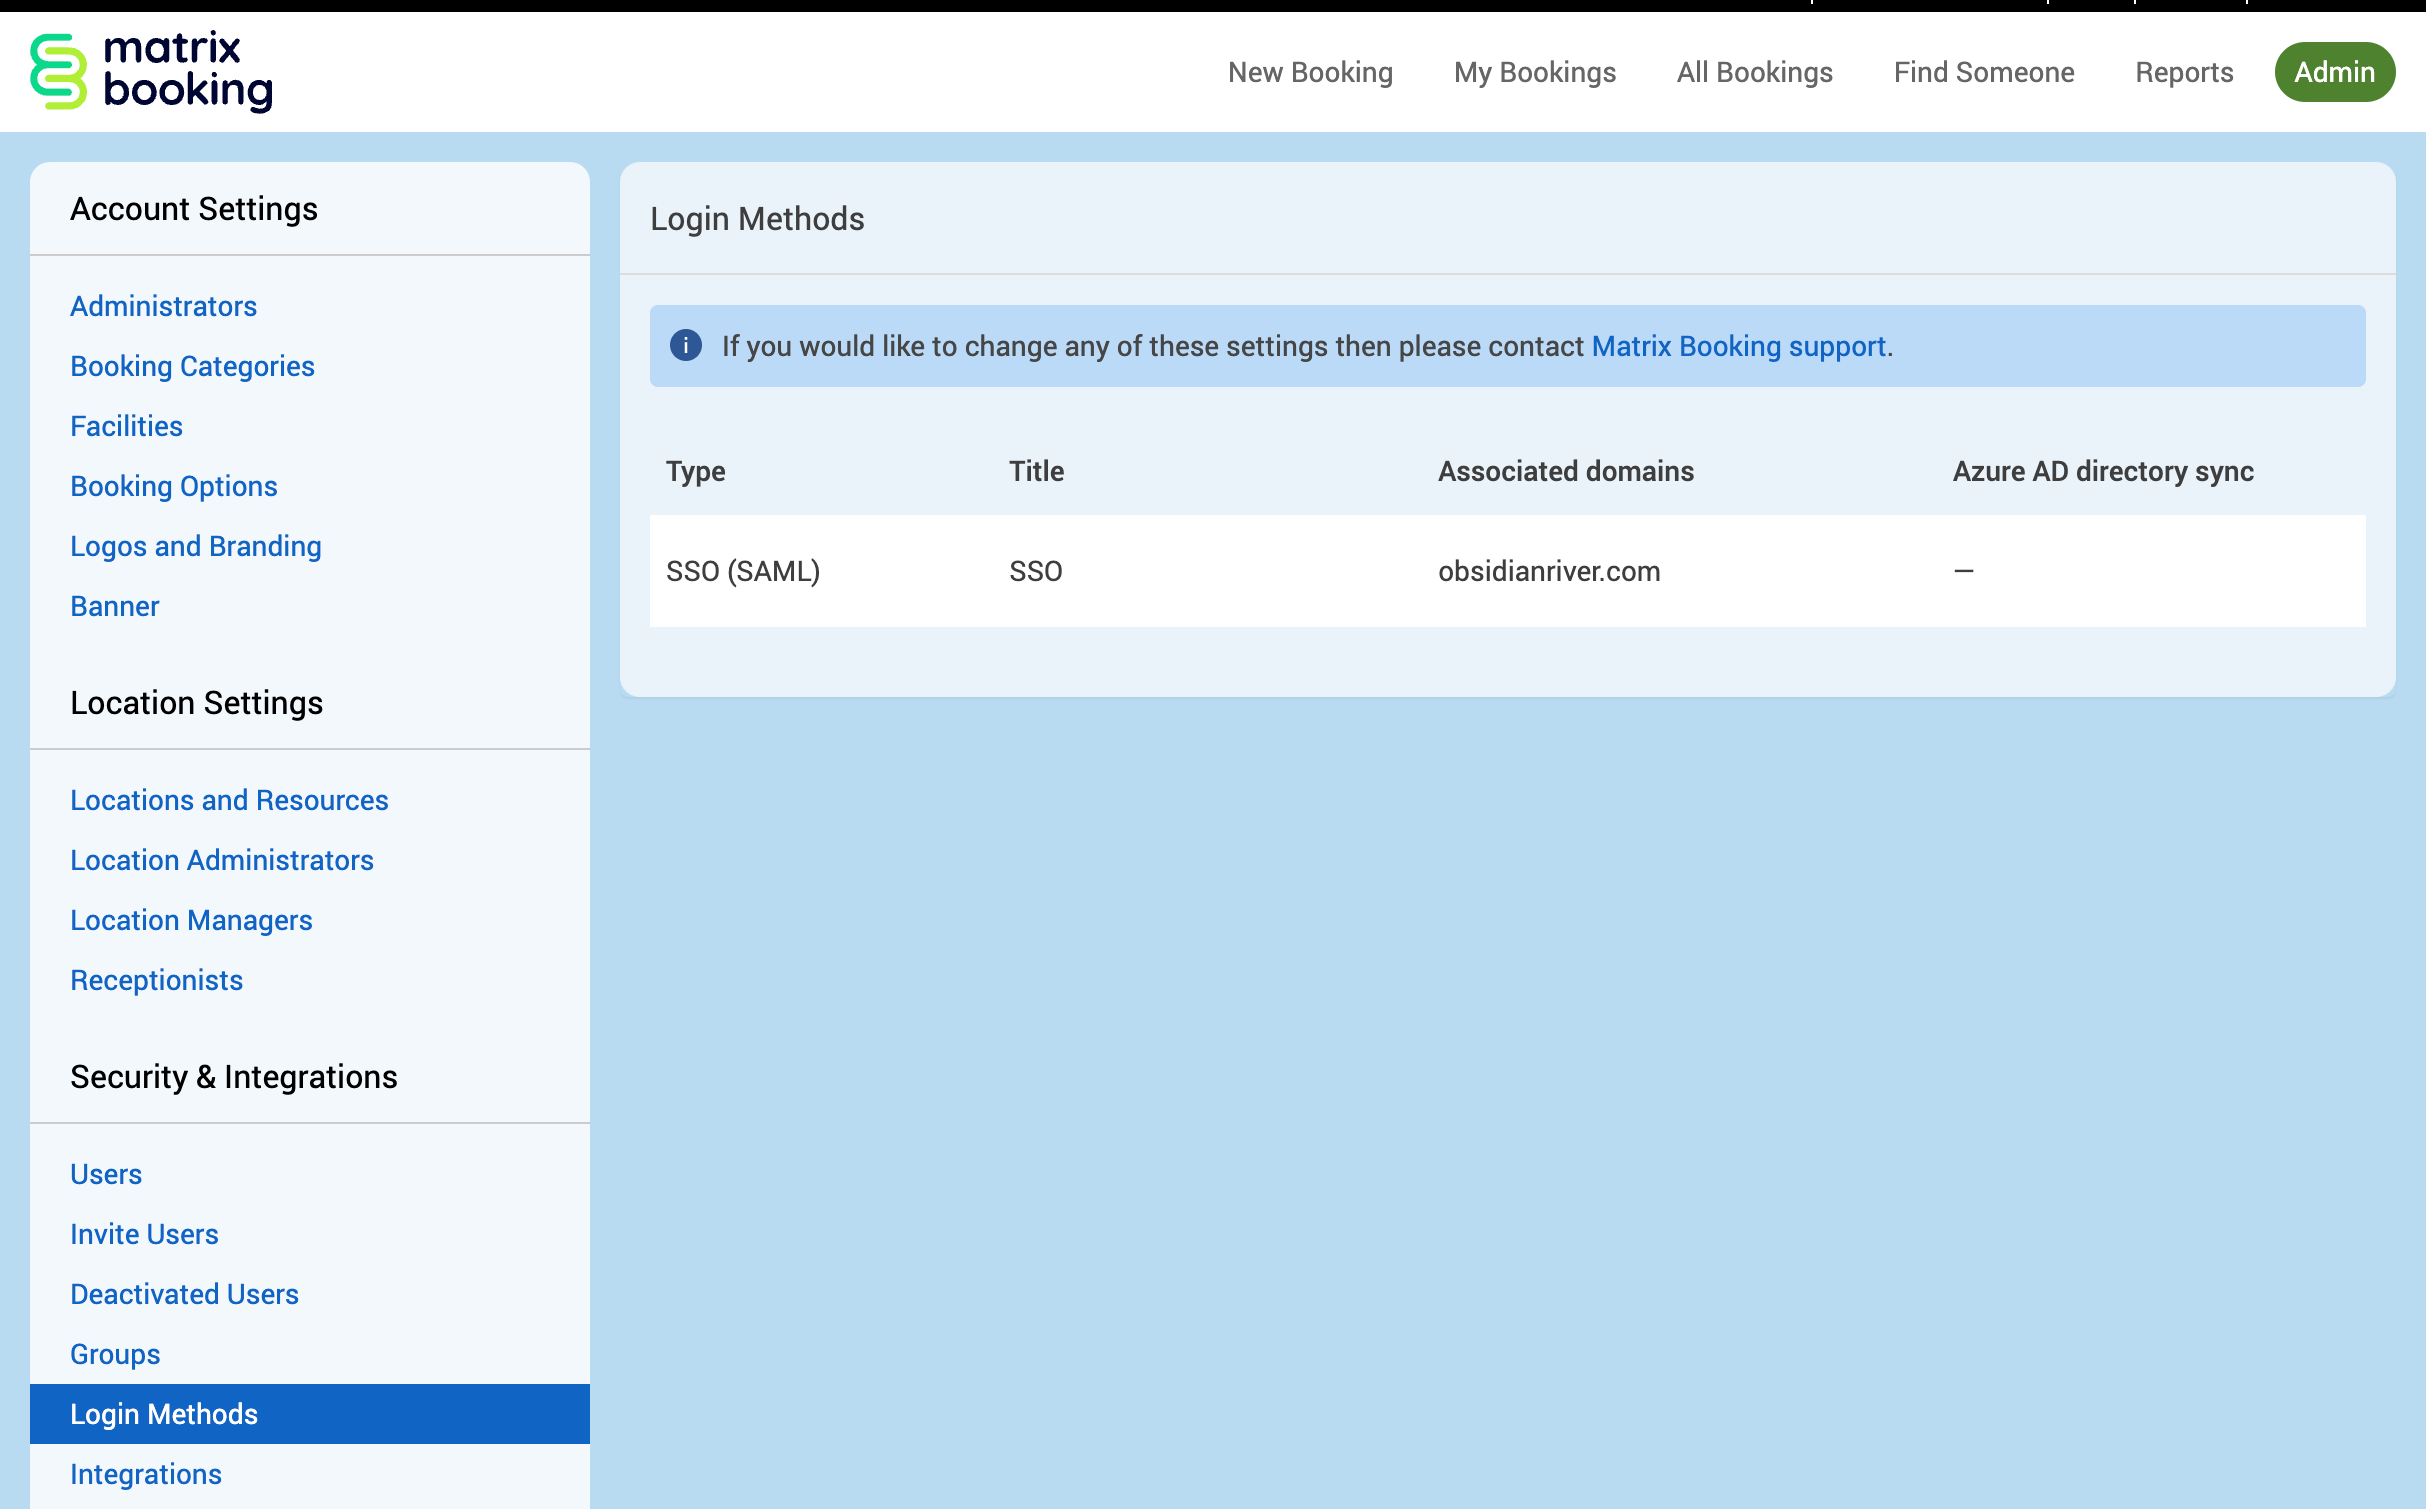The height and width of the screenshot is (1509, 2426).
Task: Open Deactivated Users
Action: [185, 1294]
